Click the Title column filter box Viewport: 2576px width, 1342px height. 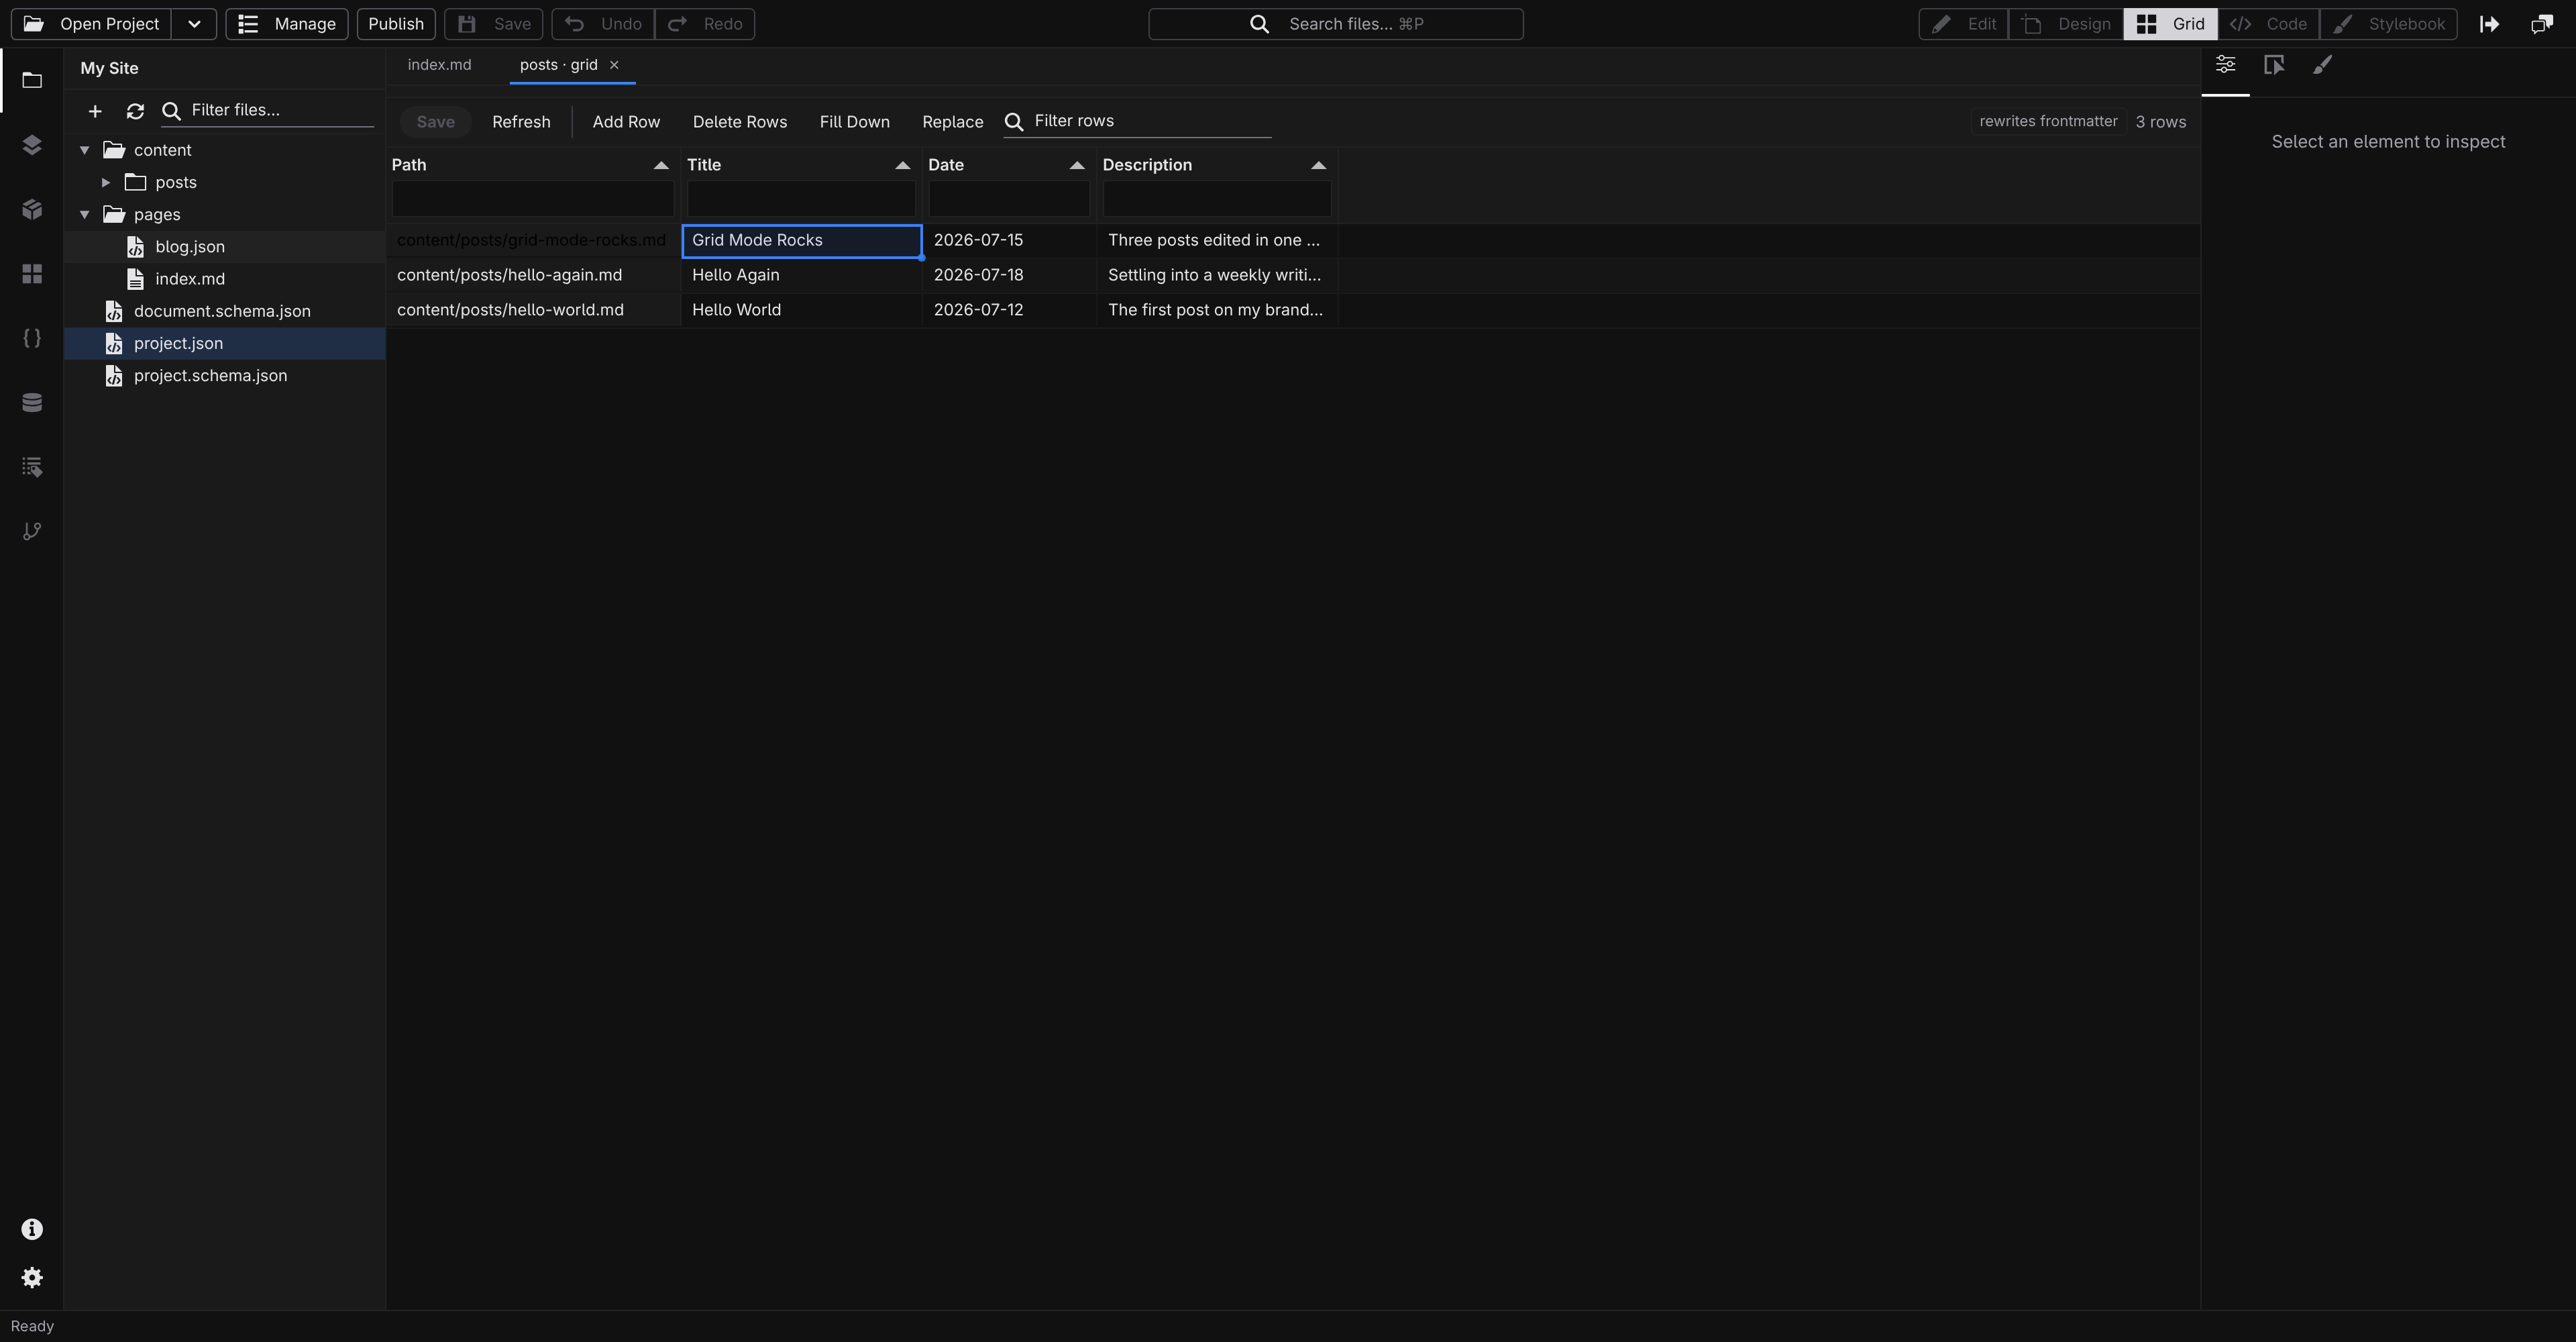801,199
